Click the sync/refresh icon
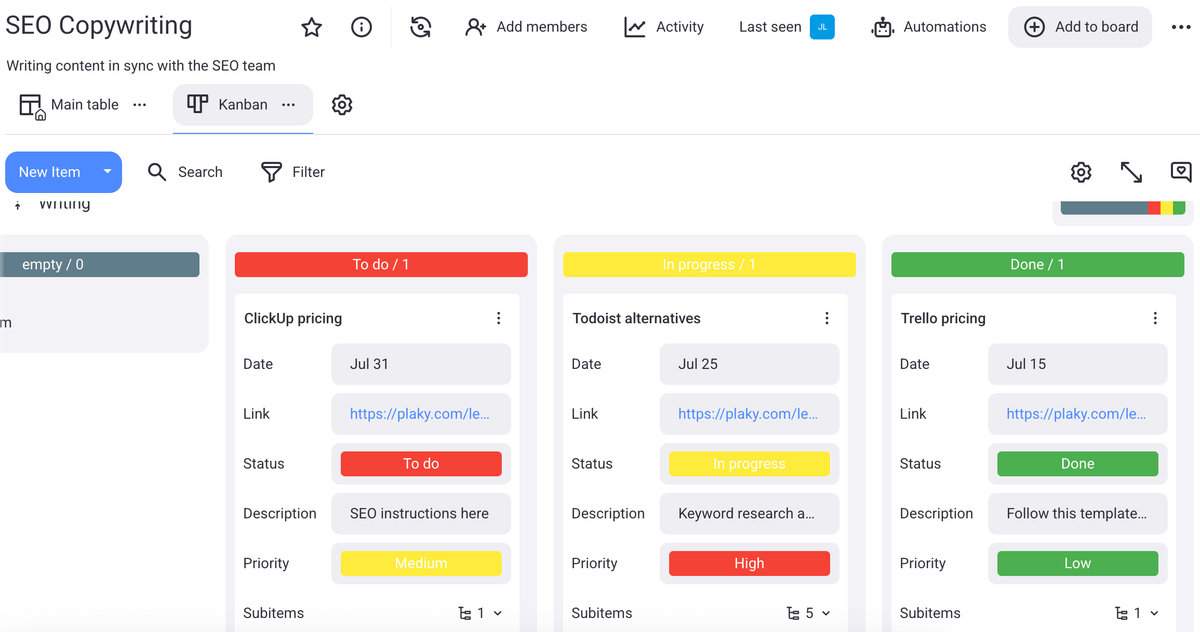This screenshot has height=632, width=1200. coord(420,27)
